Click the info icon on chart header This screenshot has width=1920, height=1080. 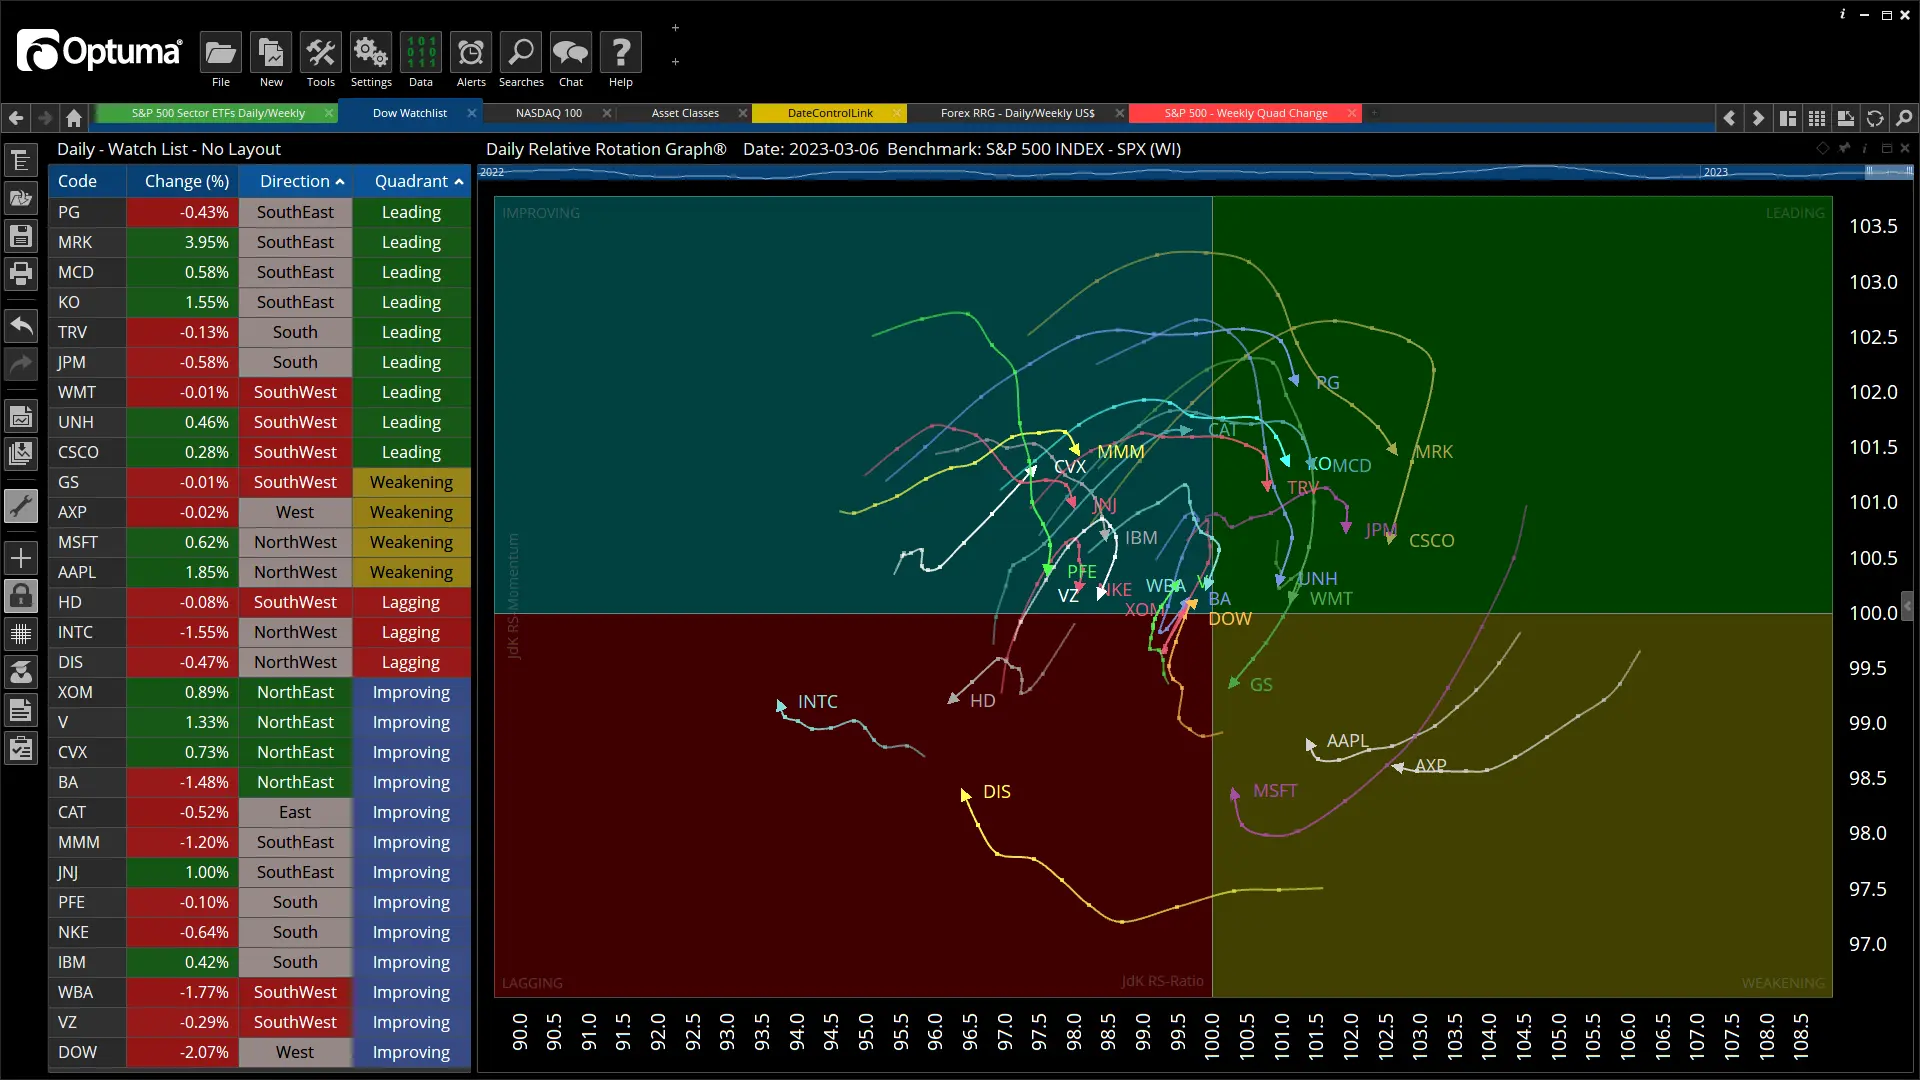[1865, 148]
